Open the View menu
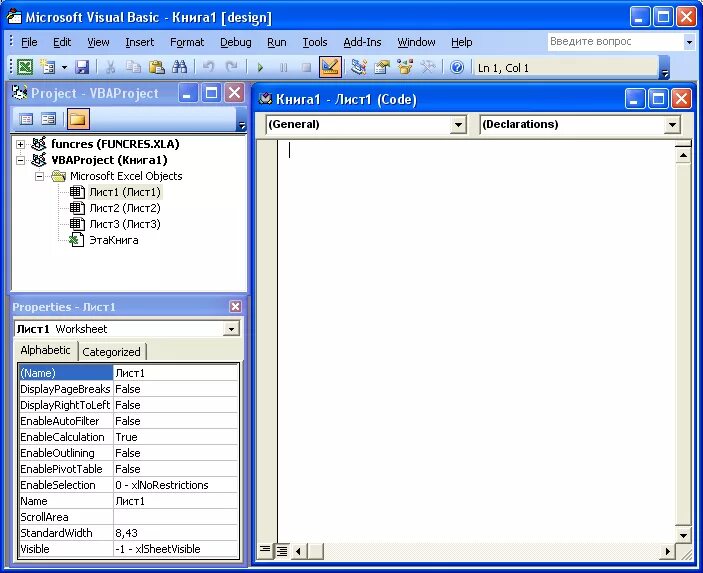703x573 pixels. click(x=98, y=42)
